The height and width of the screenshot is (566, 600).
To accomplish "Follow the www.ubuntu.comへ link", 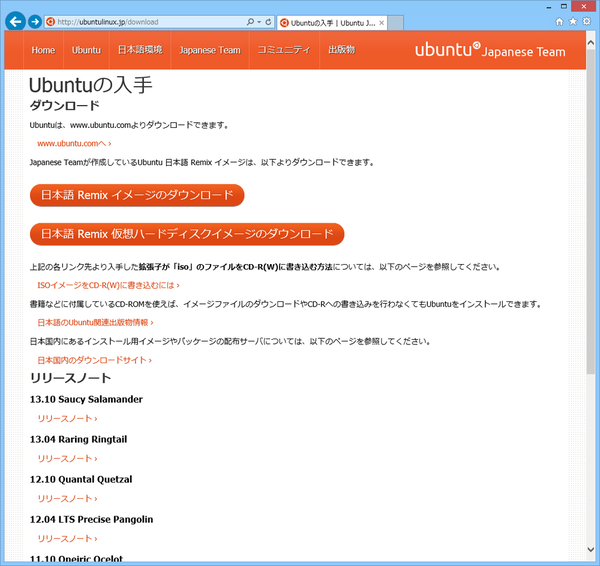I will (x=74, y=144).
